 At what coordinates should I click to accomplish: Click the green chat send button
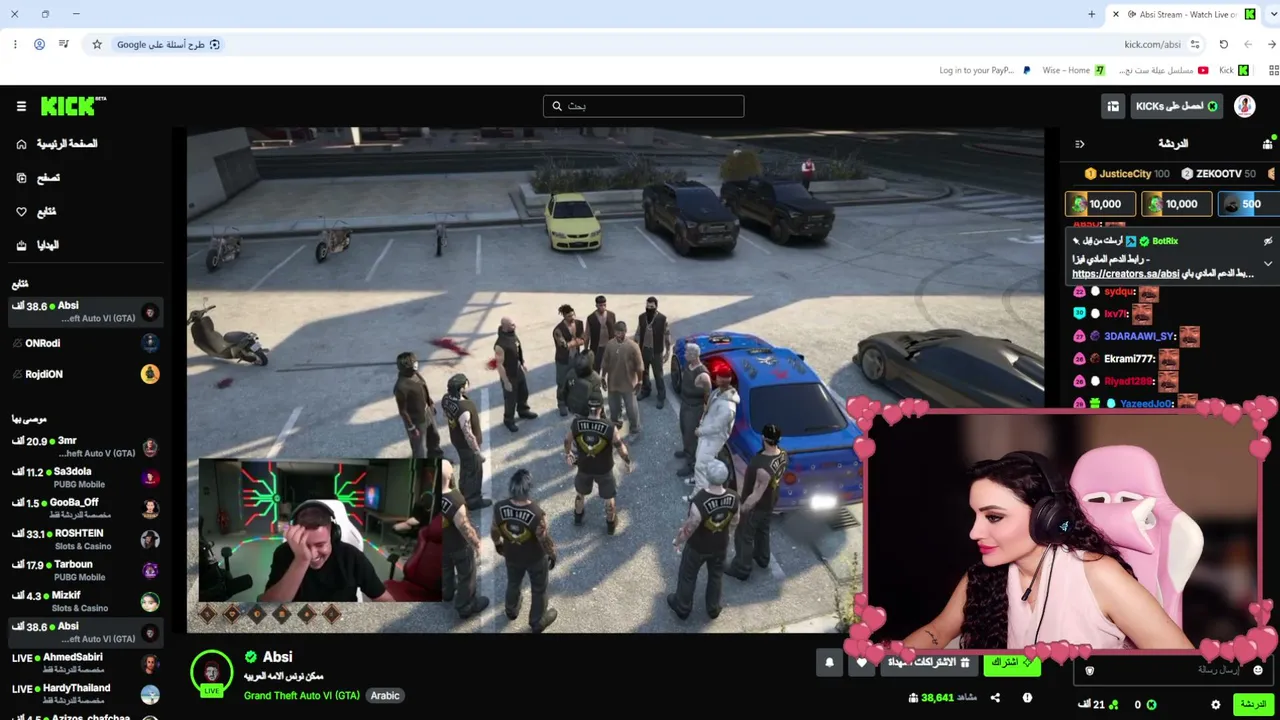pos(1253,705)
